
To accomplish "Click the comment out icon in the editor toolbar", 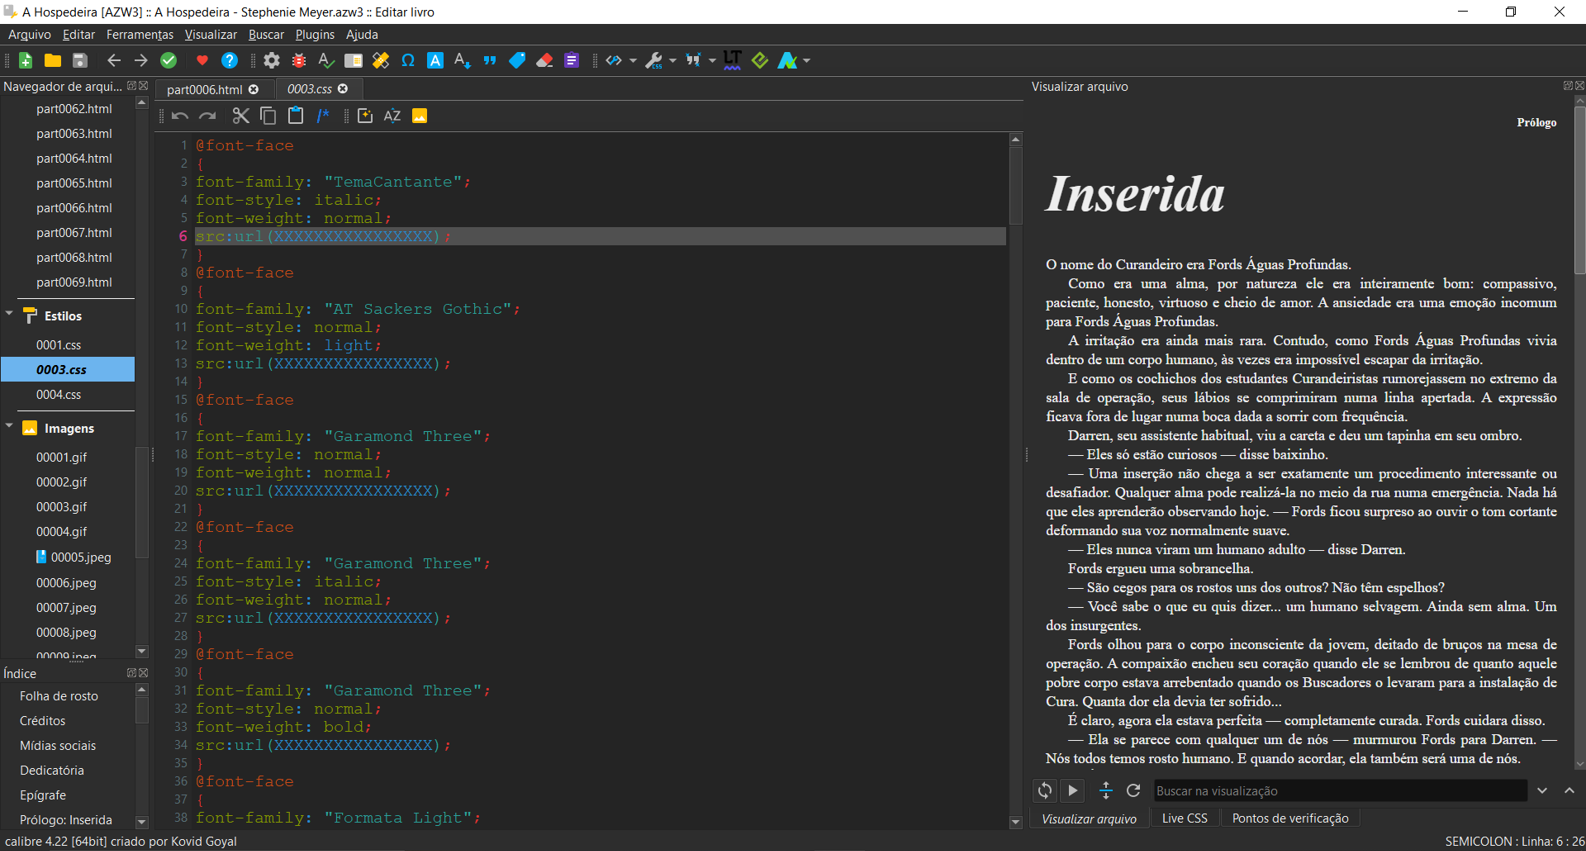I will point(323,116).
